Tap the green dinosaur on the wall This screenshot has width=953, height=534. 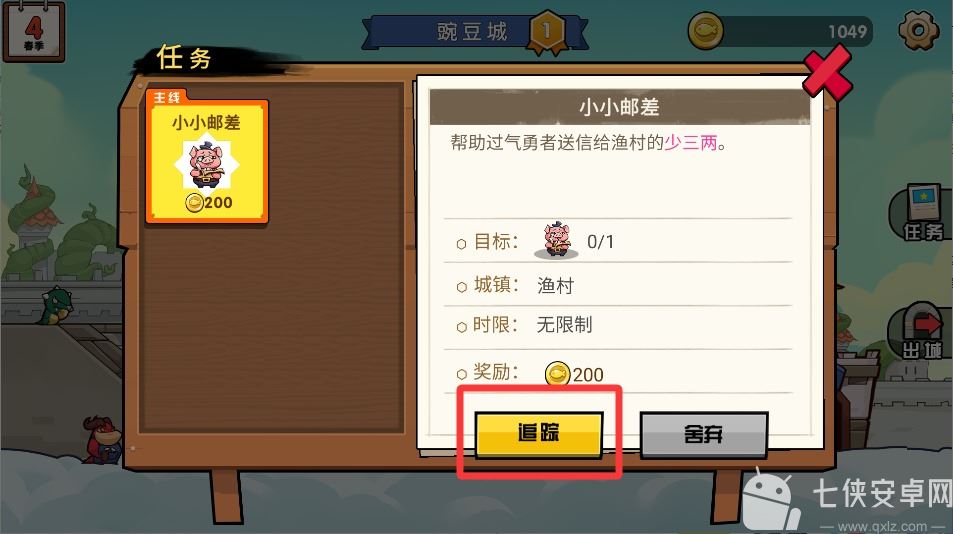[57, 305]
